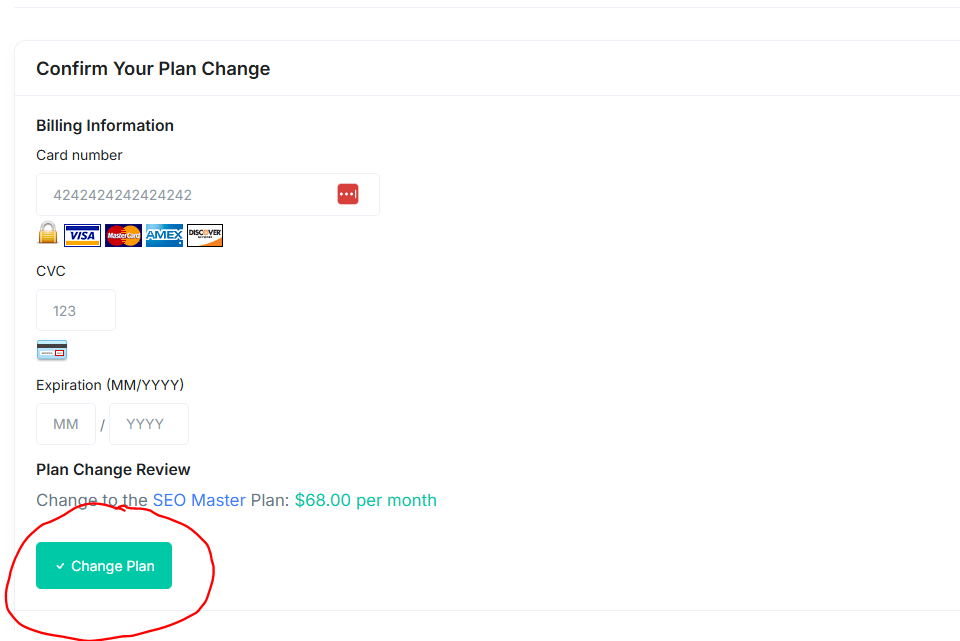Click into the CVC input field
This screenshot has width=960, height=641.
[76, 310]
